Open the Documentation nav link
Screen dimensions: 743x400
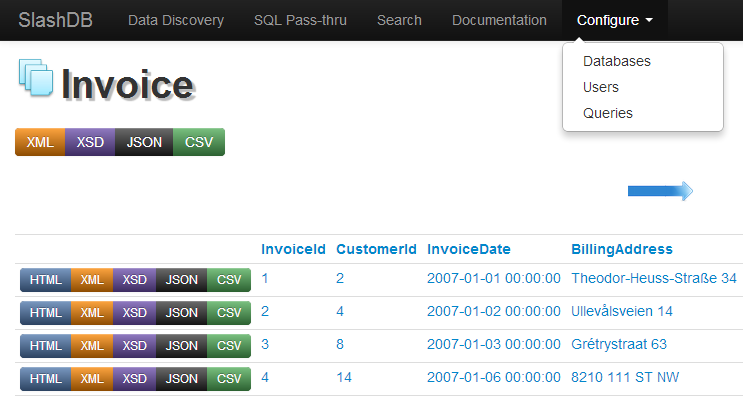click(x=499, y=20)
